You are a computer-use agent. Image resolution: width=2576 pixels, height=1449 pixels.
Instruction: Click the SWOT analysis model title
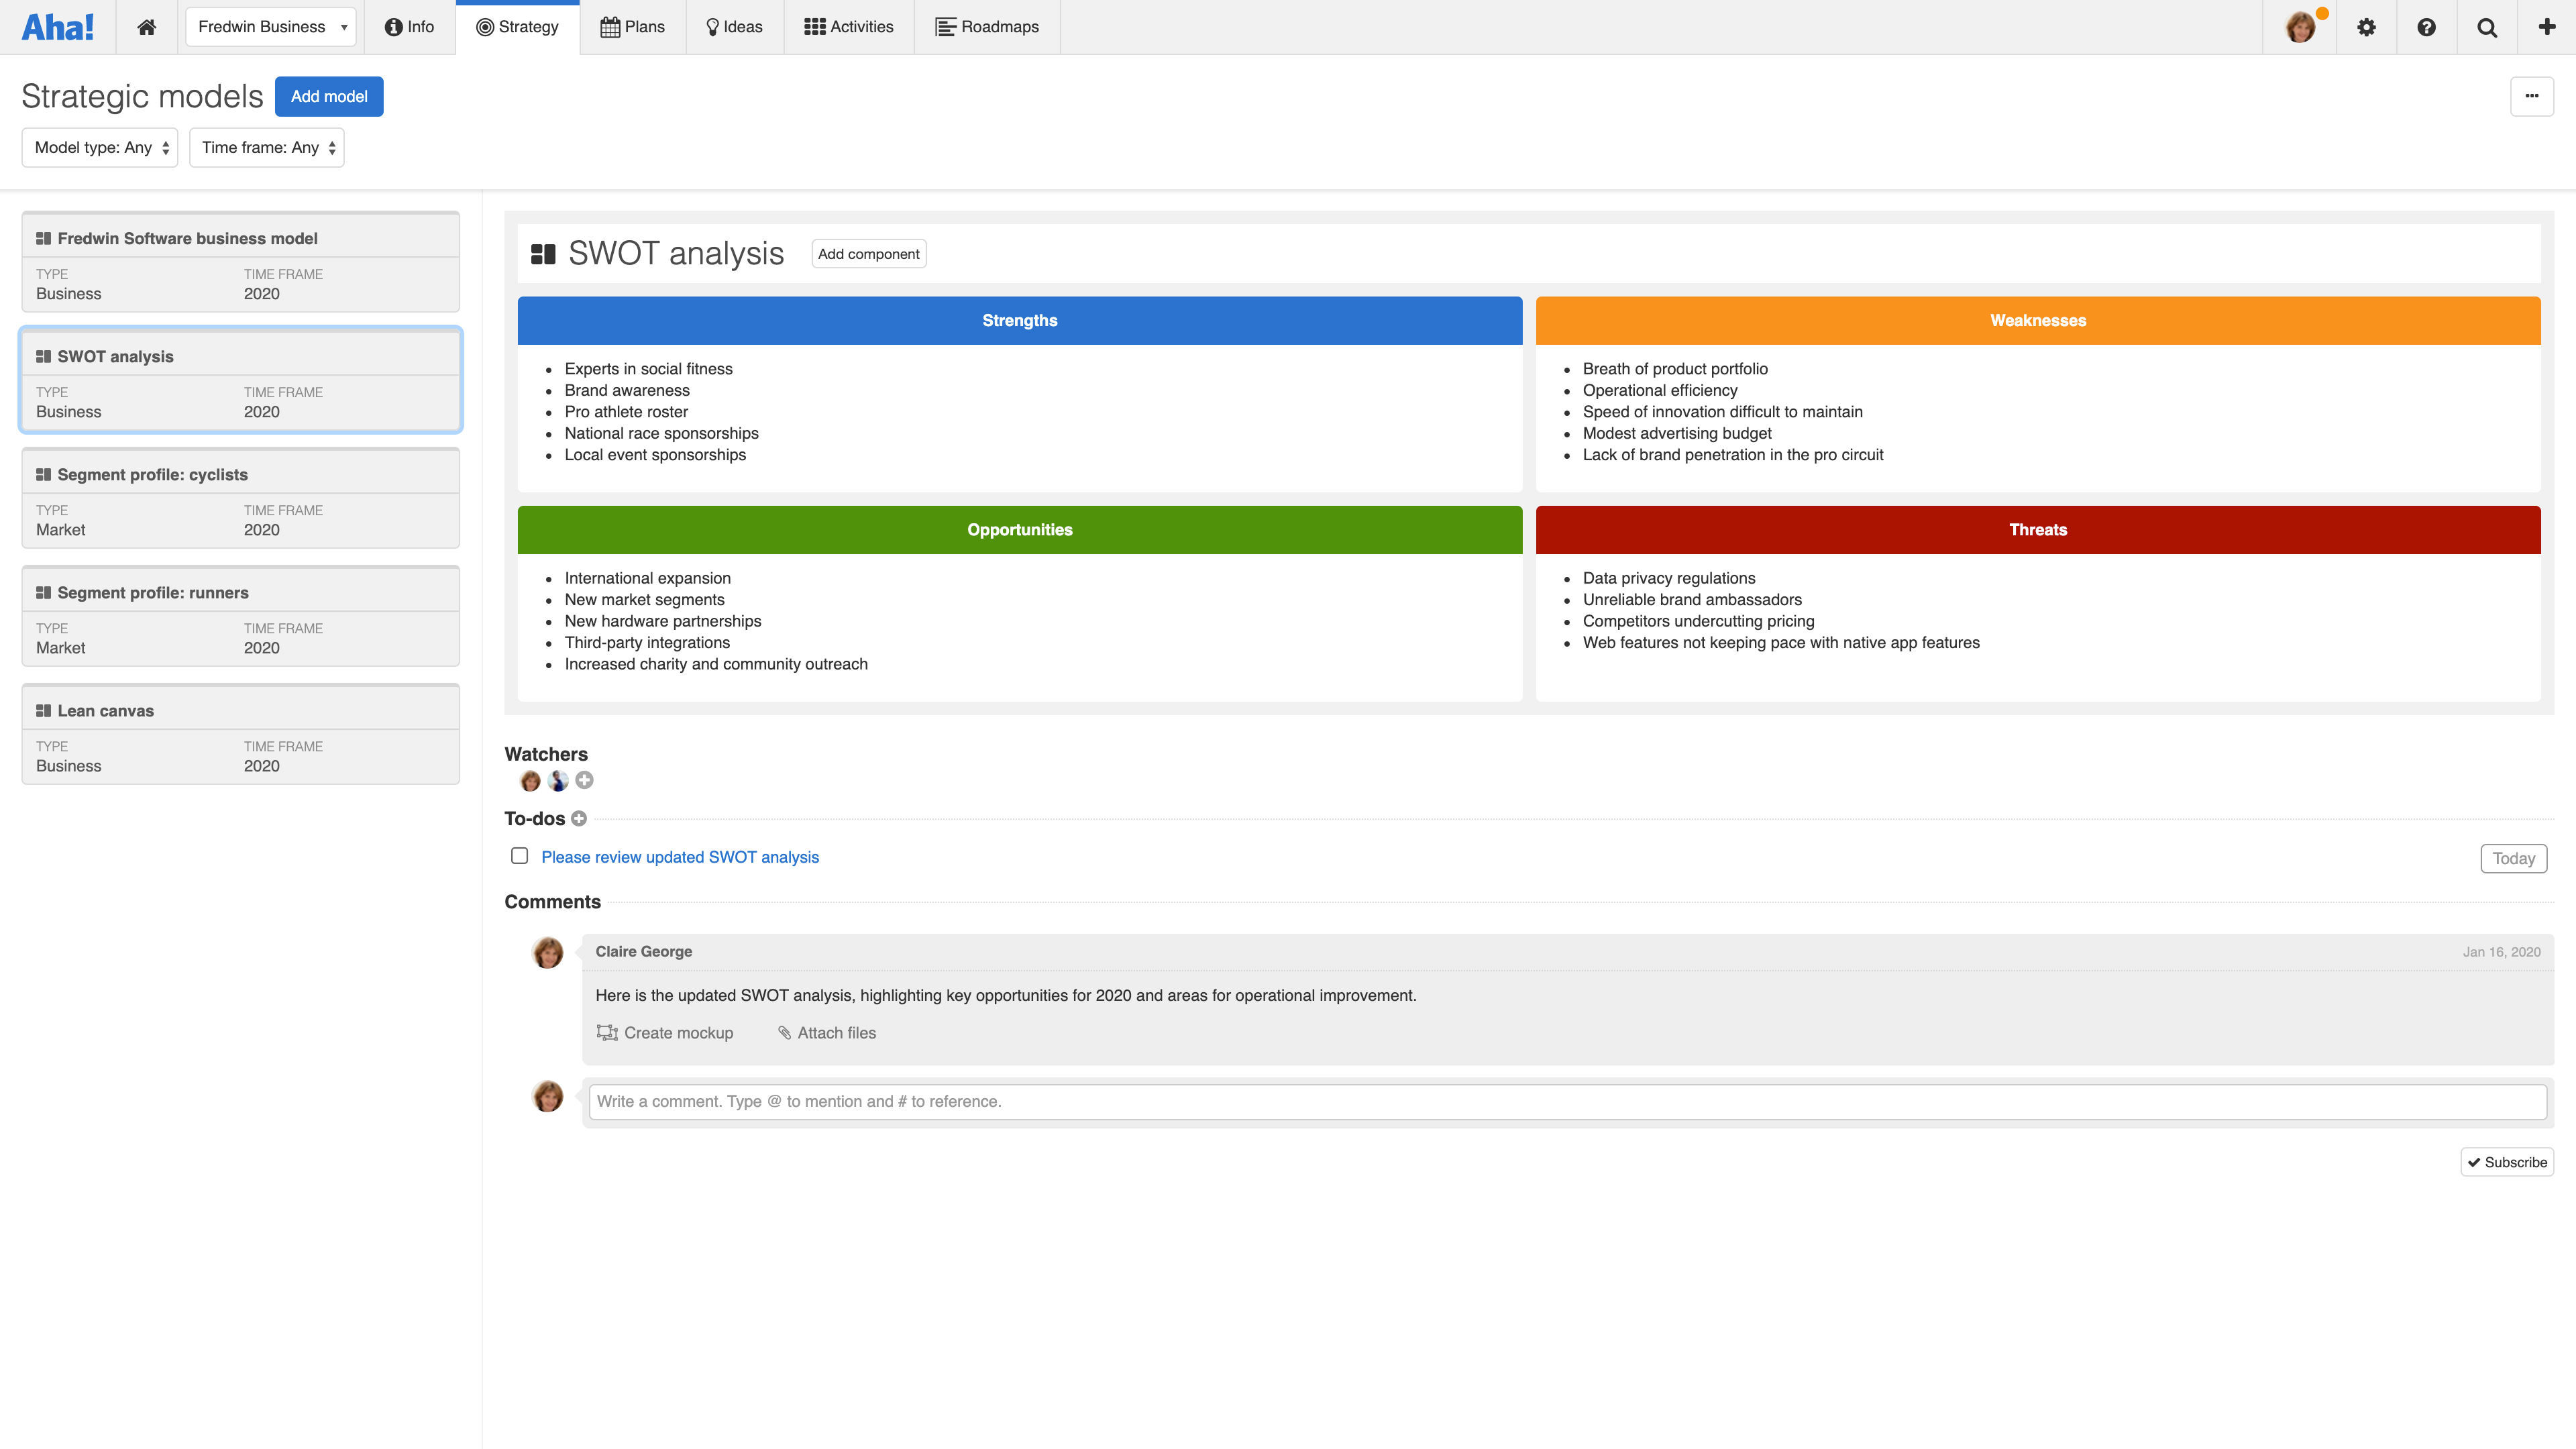[x=676, y=254]
